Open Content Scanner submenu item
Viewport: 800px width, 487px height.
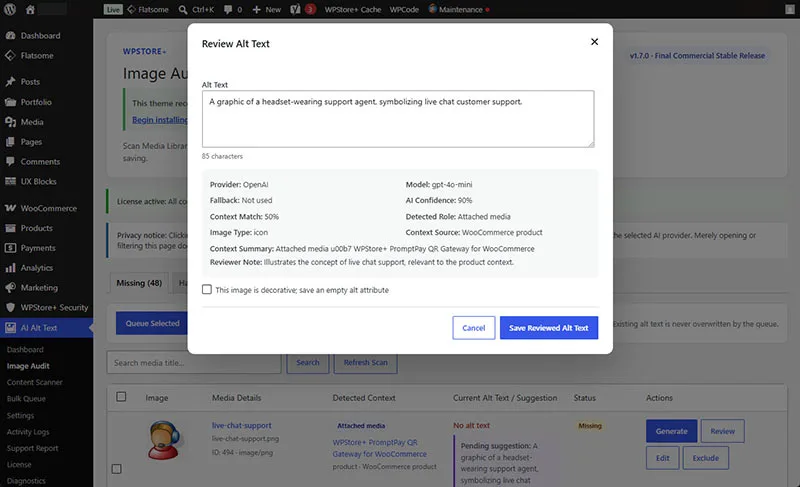[34, 382]
